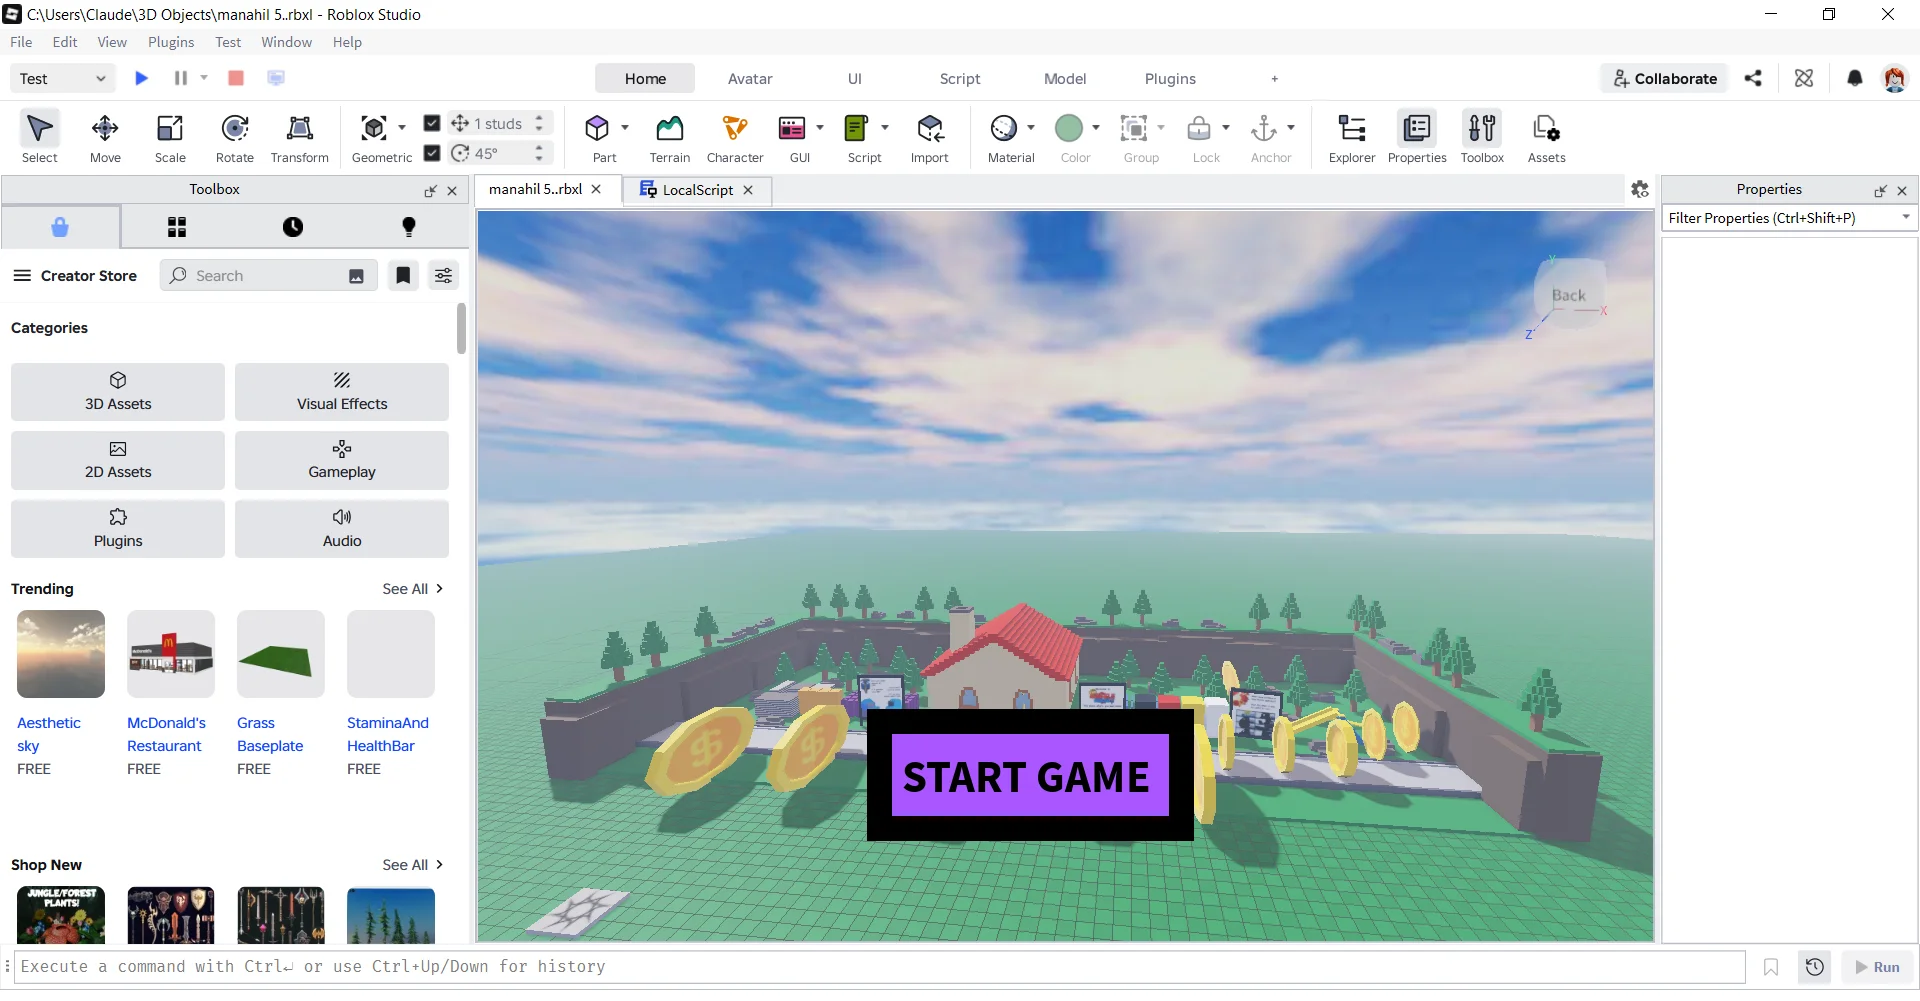Image resolution: width=1920 pixels, height=1001 pixels.
Task: Click the command bar input field
Action: pos(880,967)
